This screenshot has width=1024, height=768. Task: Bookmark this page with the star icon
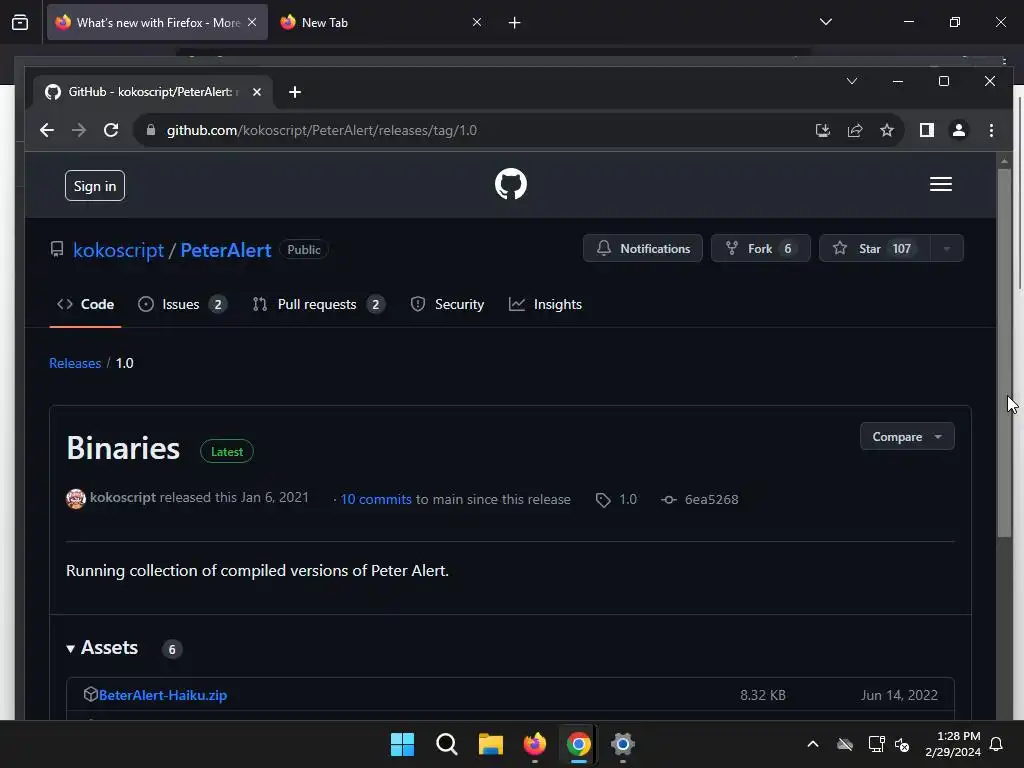[x=887, y=130]
